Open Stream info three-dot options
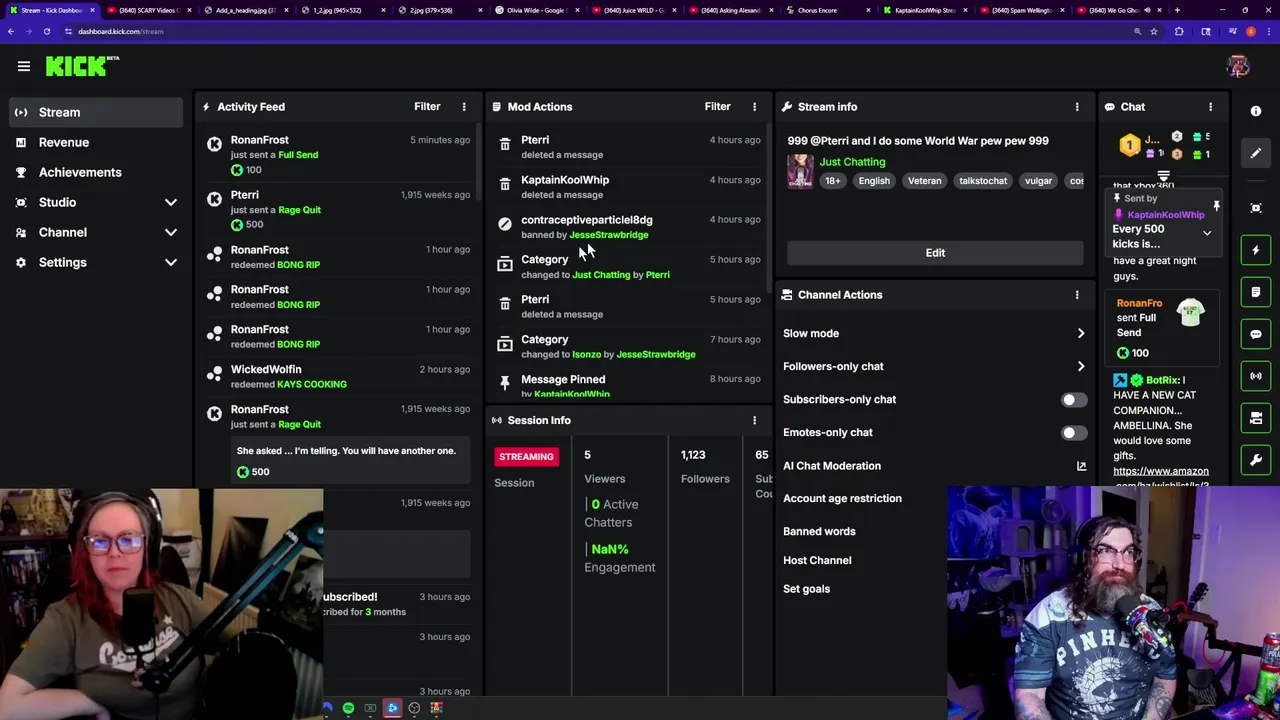The image size is (1280, 720). point(1077,106)
